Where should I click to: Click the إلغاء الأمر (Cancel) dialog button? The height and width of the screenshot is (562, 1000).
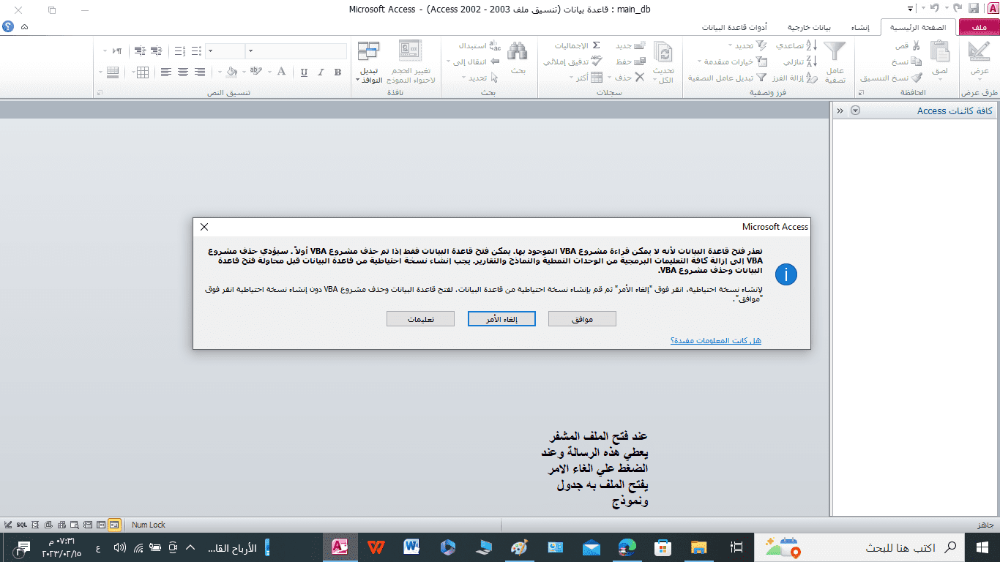[x=501, y=319]
